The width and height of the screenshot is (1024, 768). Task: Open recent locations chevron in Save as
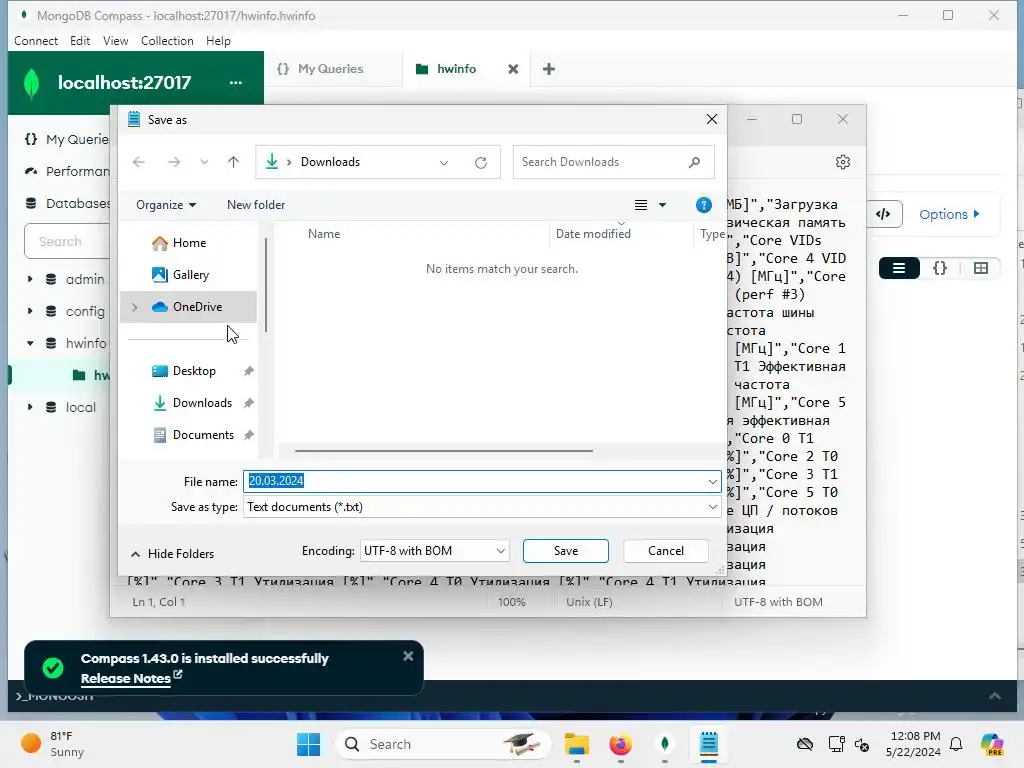(x=204, y=162)
